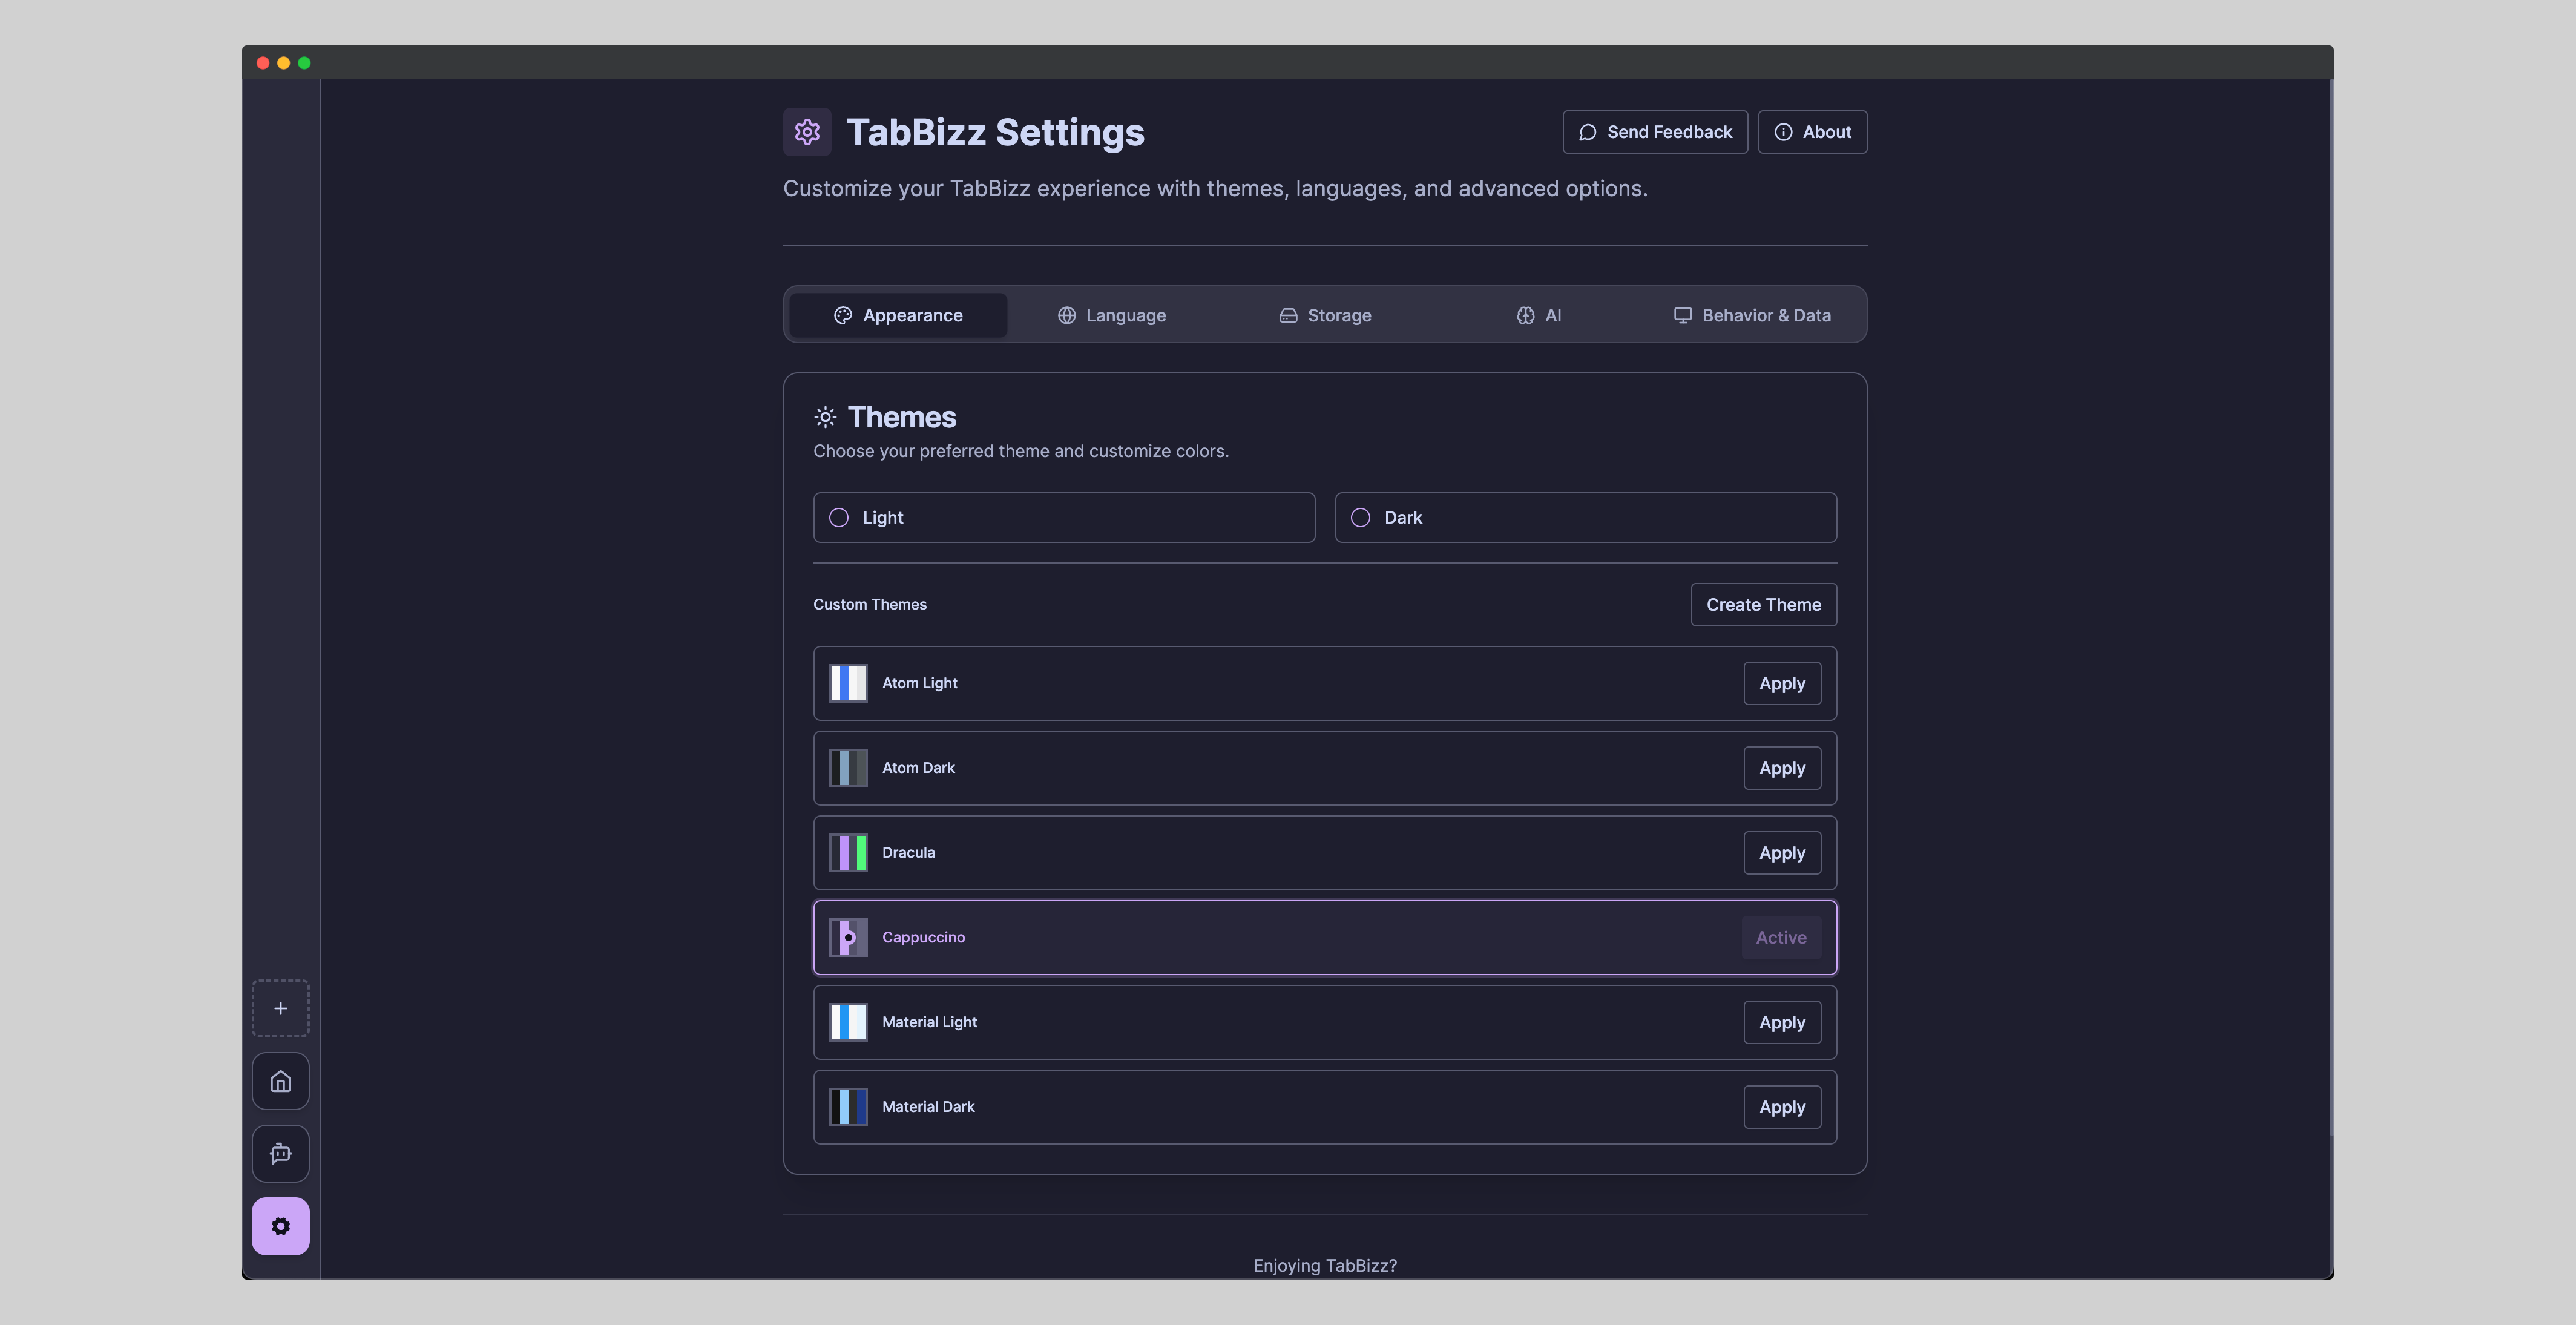
Task: Click the Cappuccino color swatch
Action: click(x=848, y=937)
